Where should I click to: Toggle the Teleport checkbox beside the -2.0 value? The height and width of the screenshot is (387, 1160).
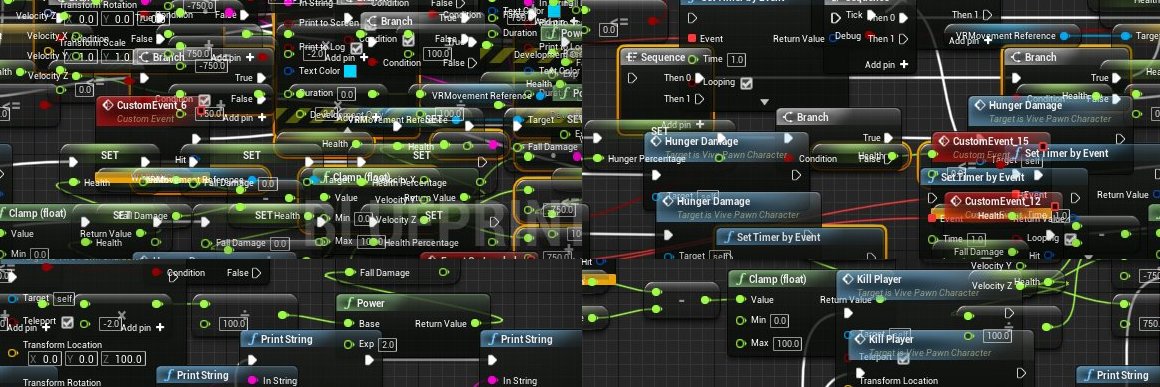[67, 323]
